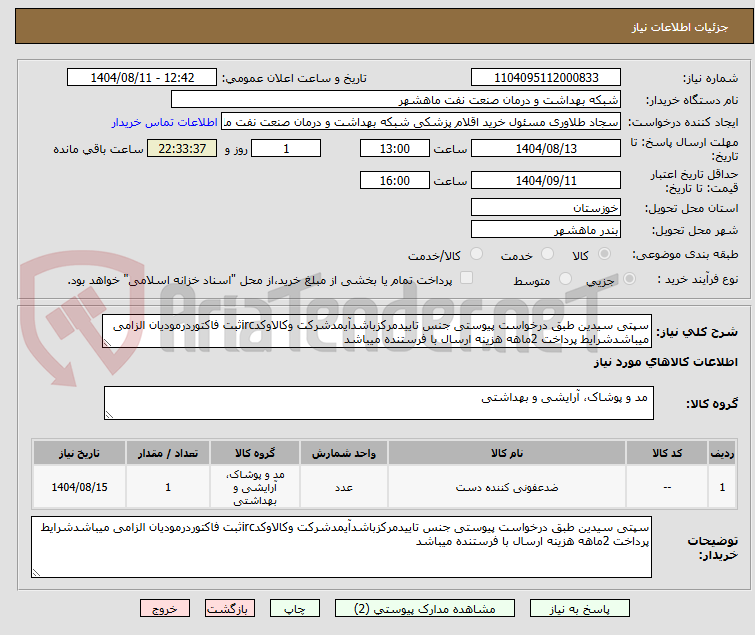This screenshot has width=755, height=635.
Task: Click resize handle of شرح کلی نیاز box
Action: (x=107, y=343)
